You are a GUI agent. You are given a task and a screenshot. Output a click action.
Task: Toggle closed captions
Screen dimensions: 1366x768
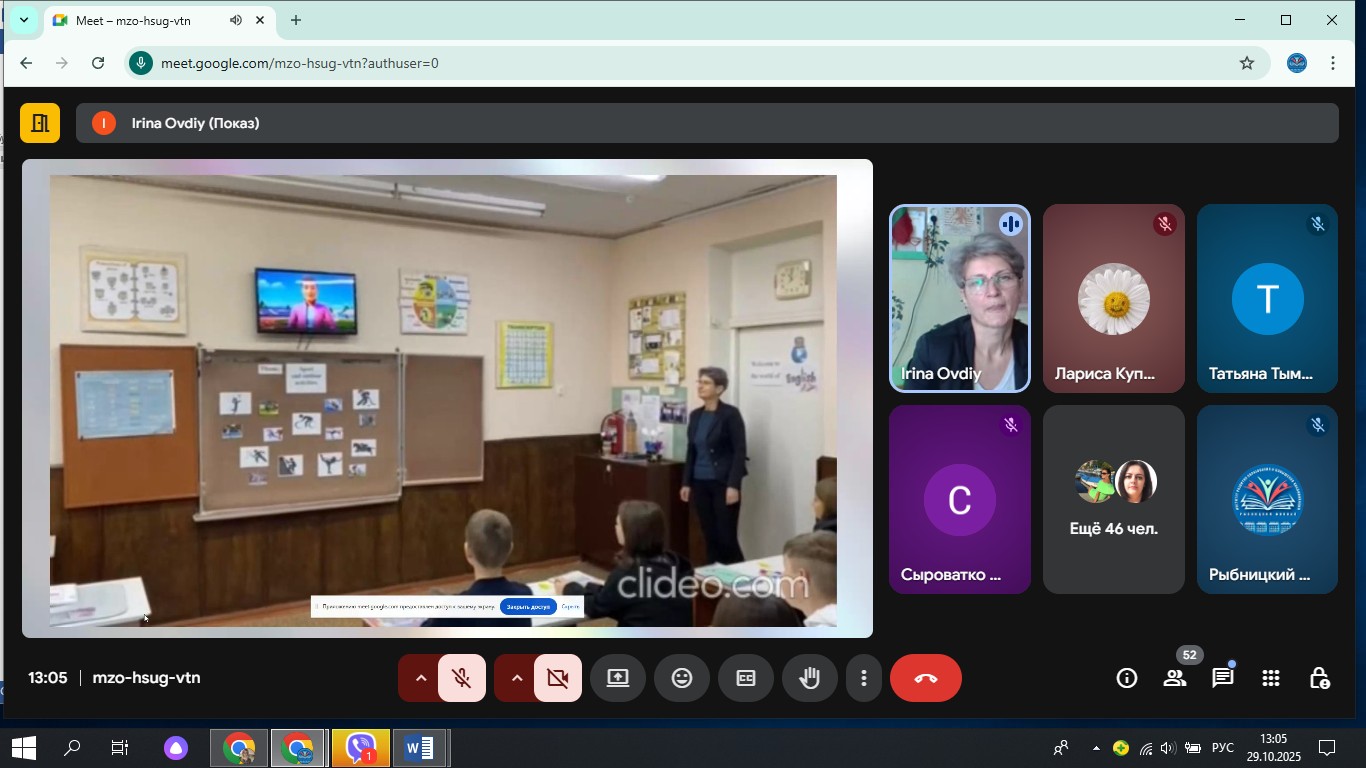click(746, 678)
